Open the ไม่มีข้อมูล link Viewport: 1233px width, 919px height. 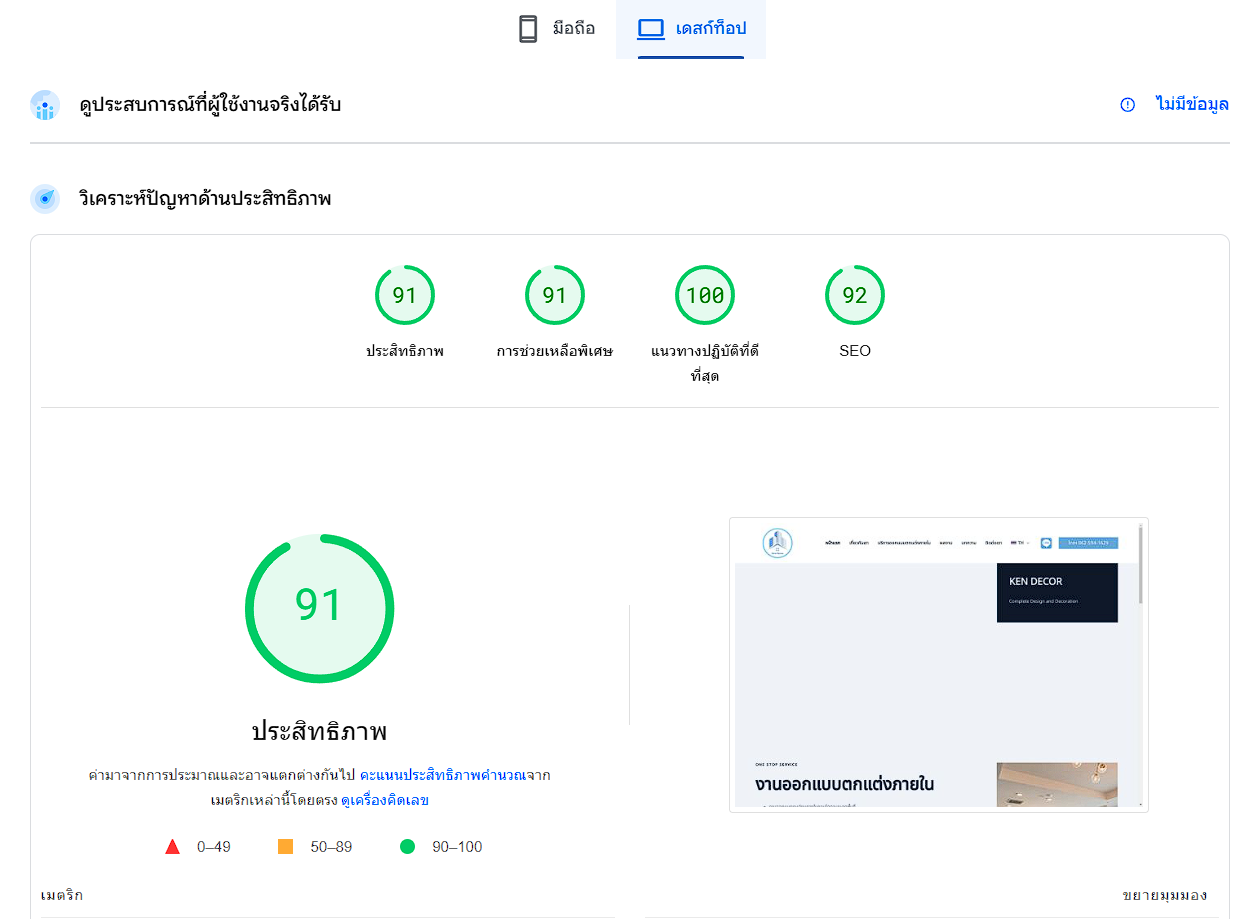pyautogui.click(x=1192, y=104)
